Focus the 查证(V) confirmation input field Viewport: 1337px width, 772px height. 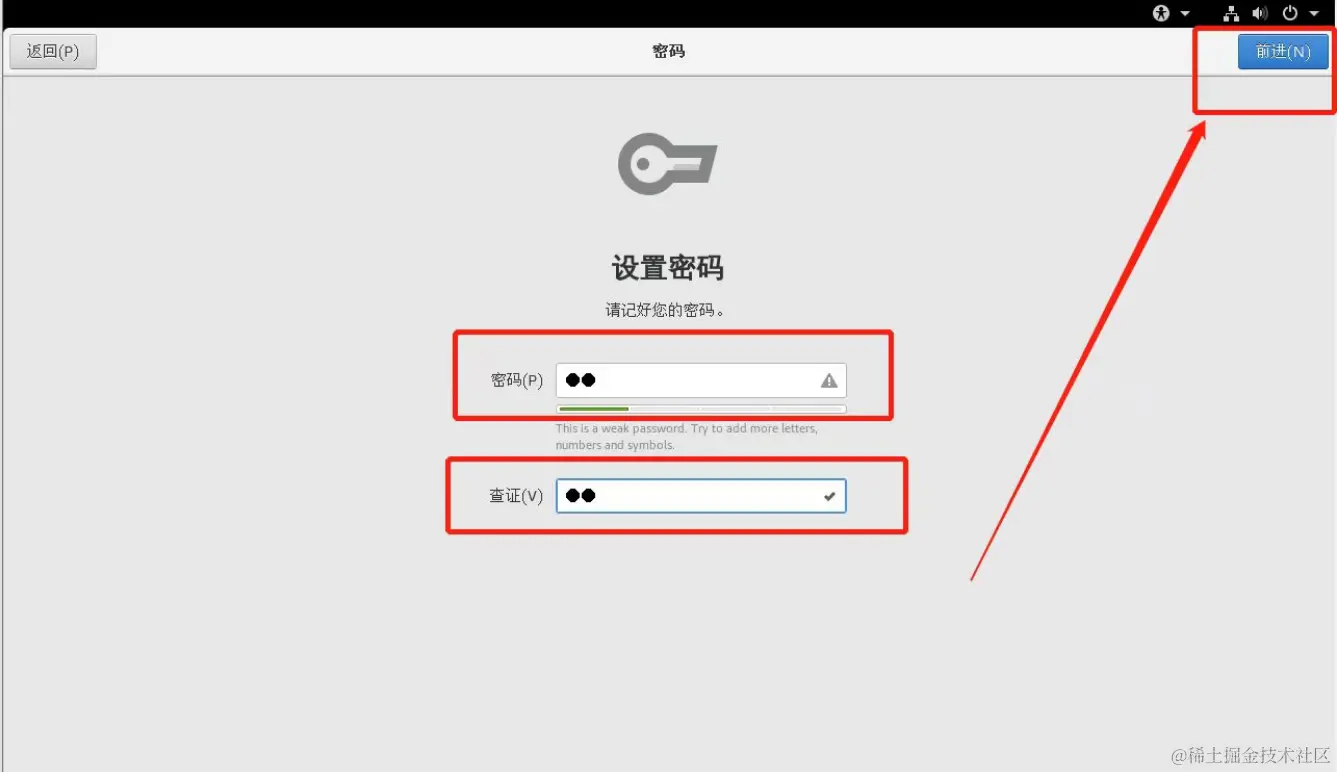click(701, 496)
